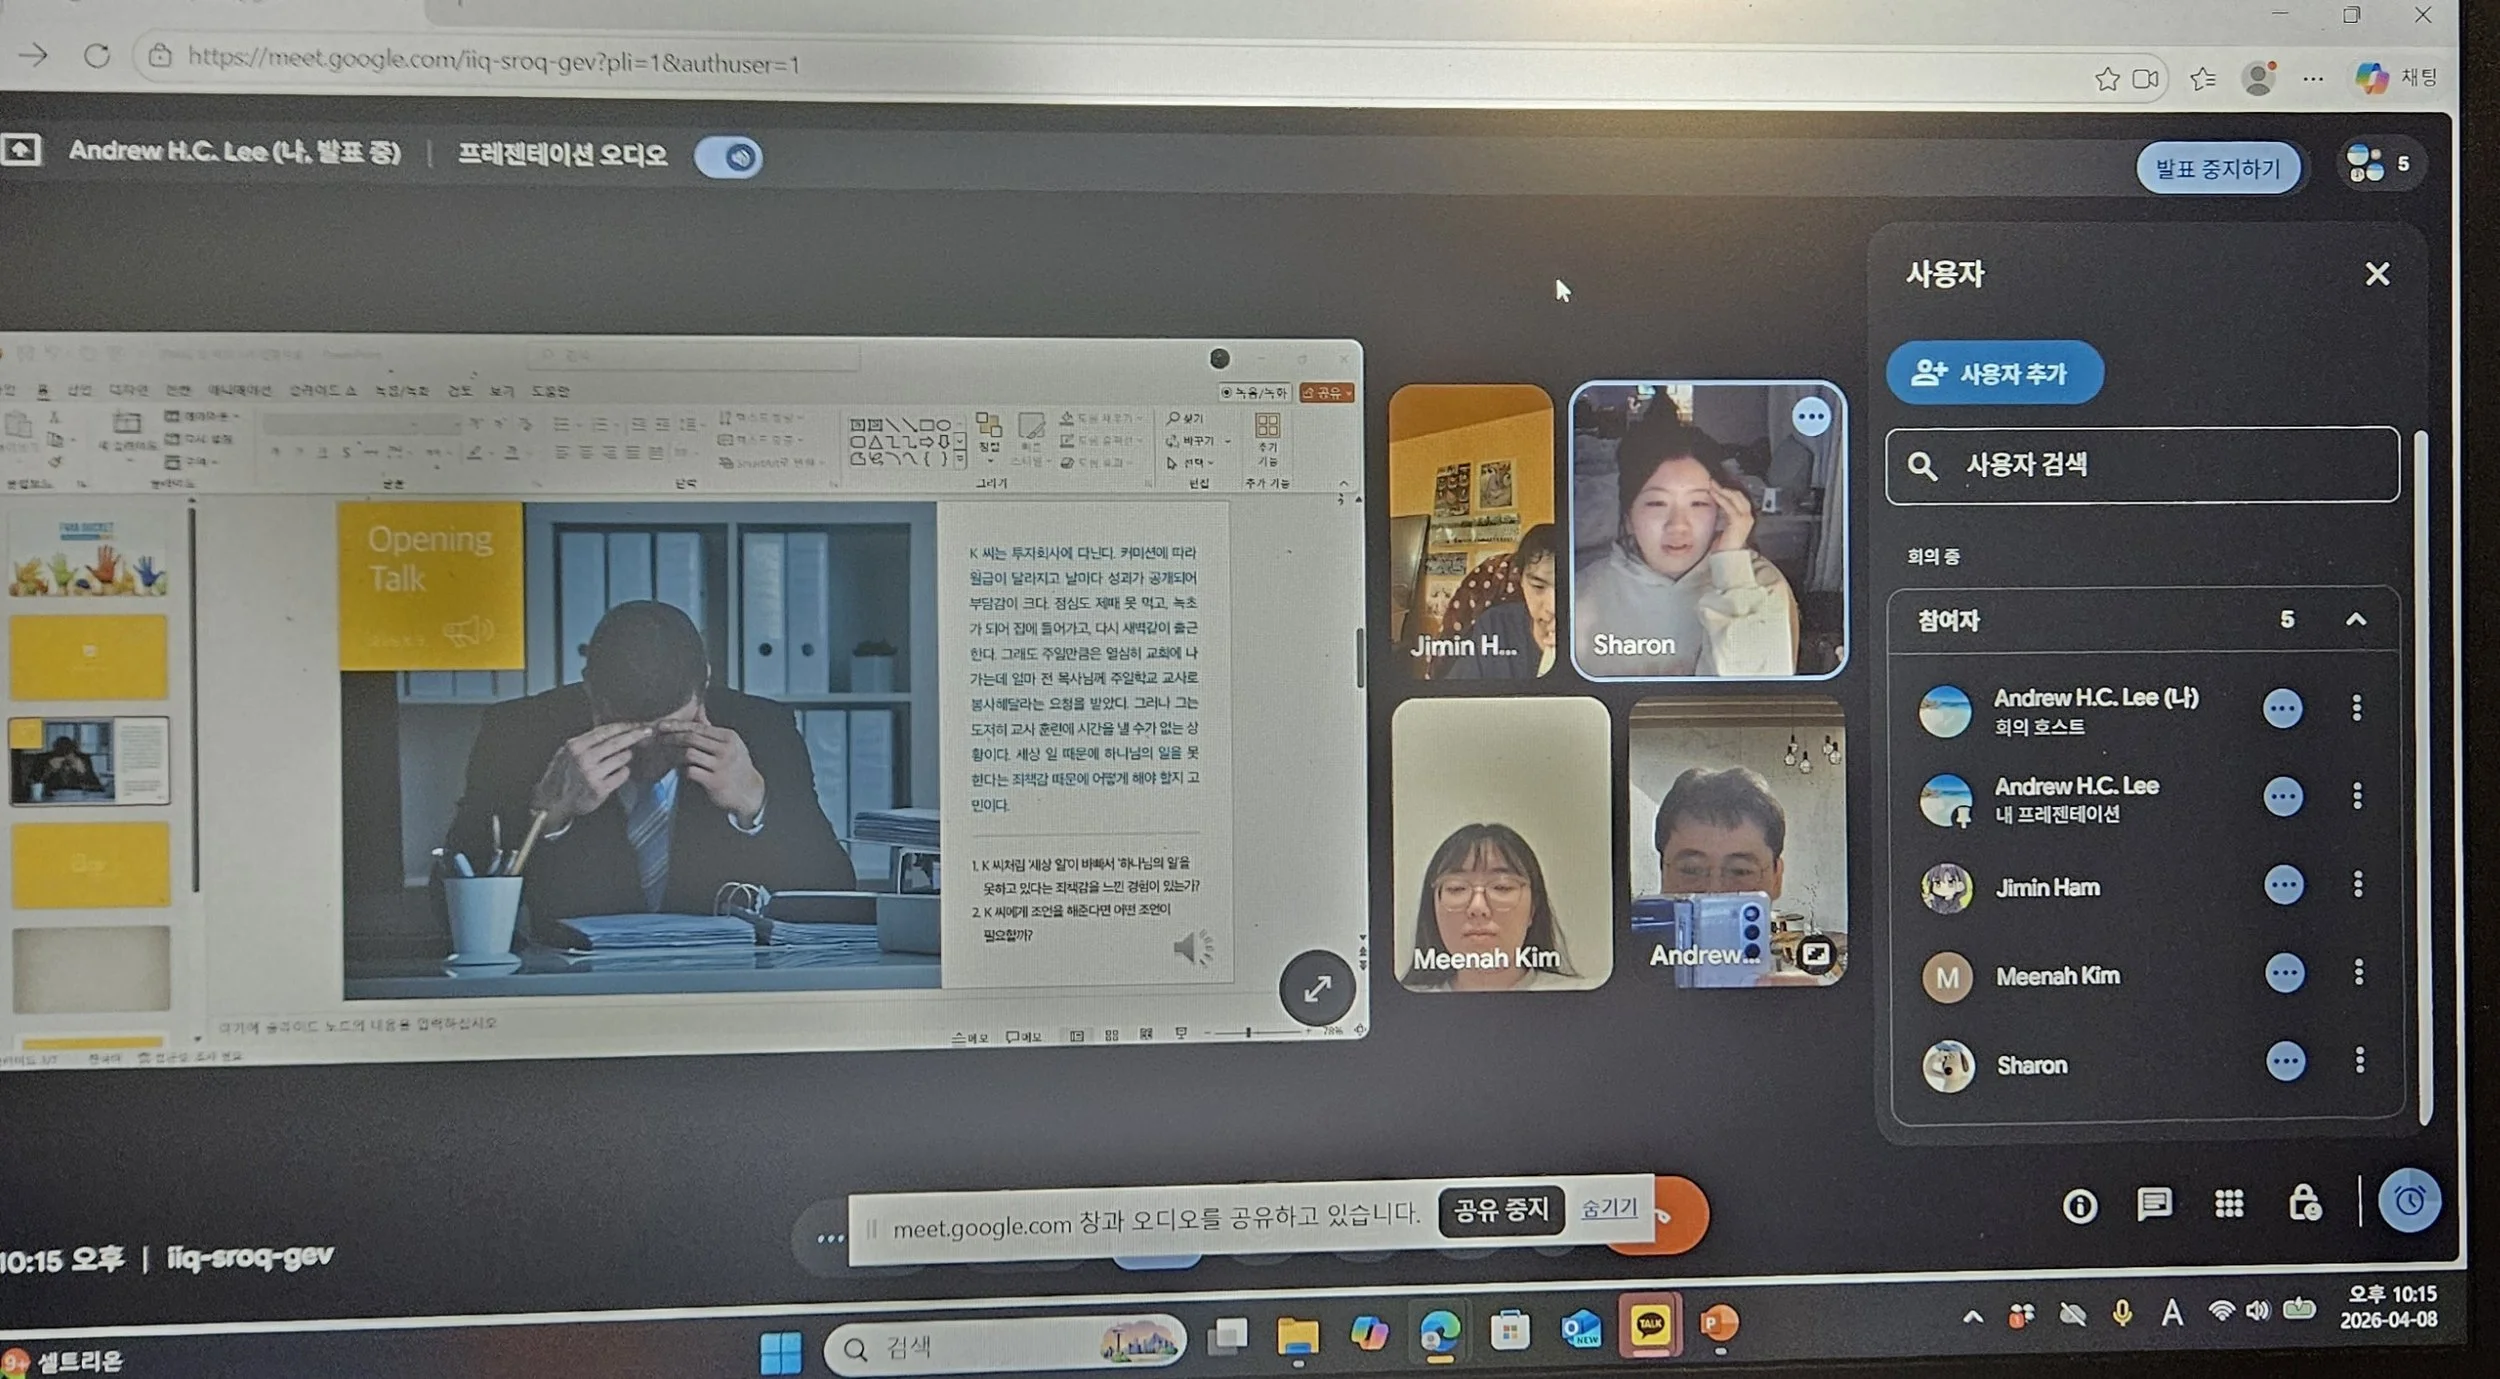Click the taskbar 검색 search box

(x=1005, y=1345)
